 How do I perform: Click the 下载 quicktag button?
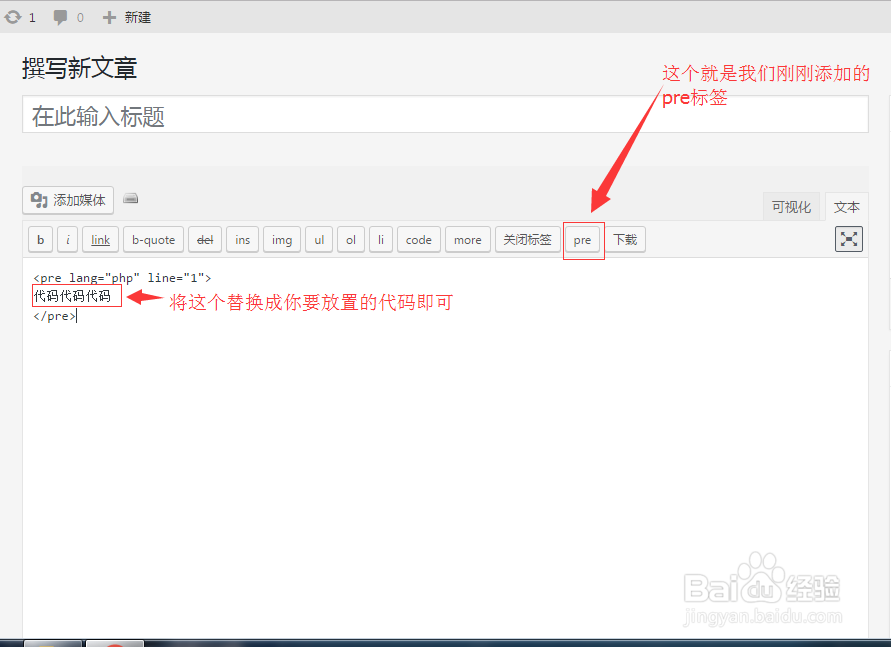(x=625, y=240)
